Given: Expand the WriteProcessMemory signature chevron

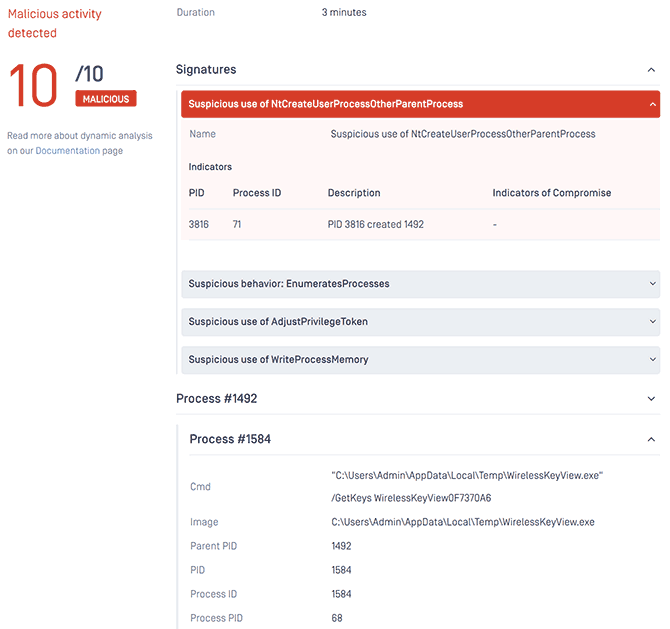Looking at the screenshot, I should (x=652, y=359).
